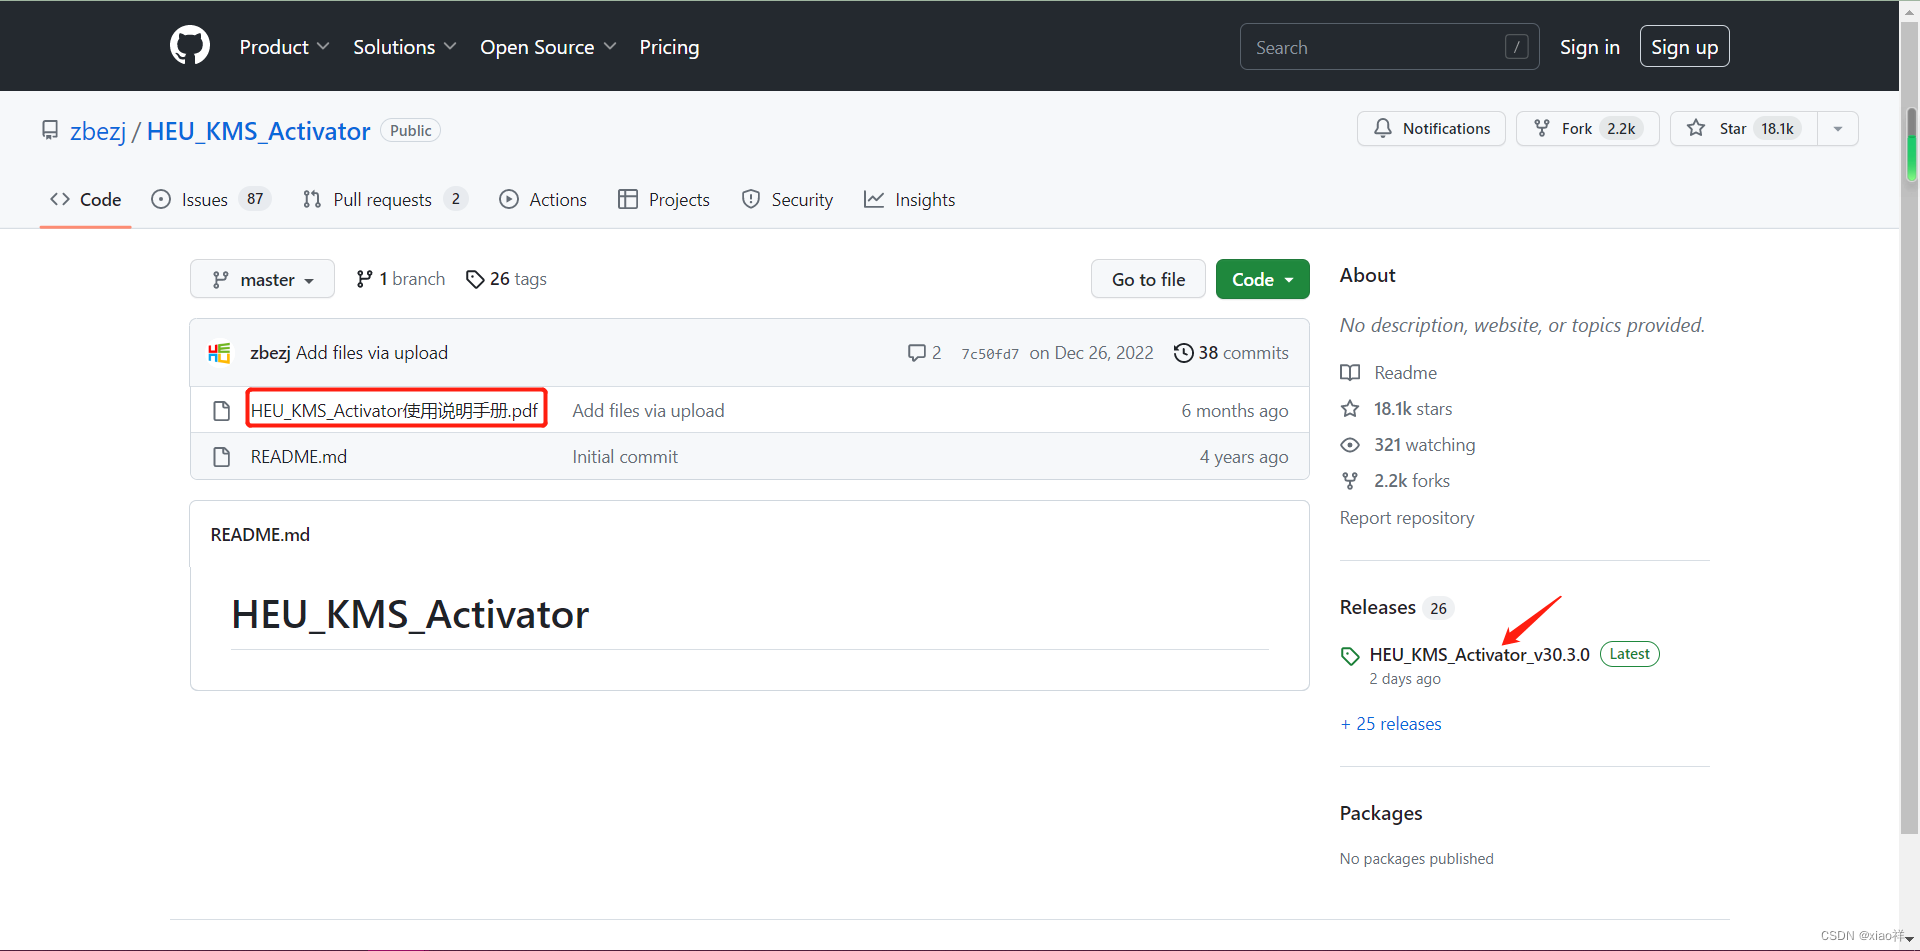This screenshot has height=951, width=1920.
Task: Open the Pricing page
Action: [669, 47]
